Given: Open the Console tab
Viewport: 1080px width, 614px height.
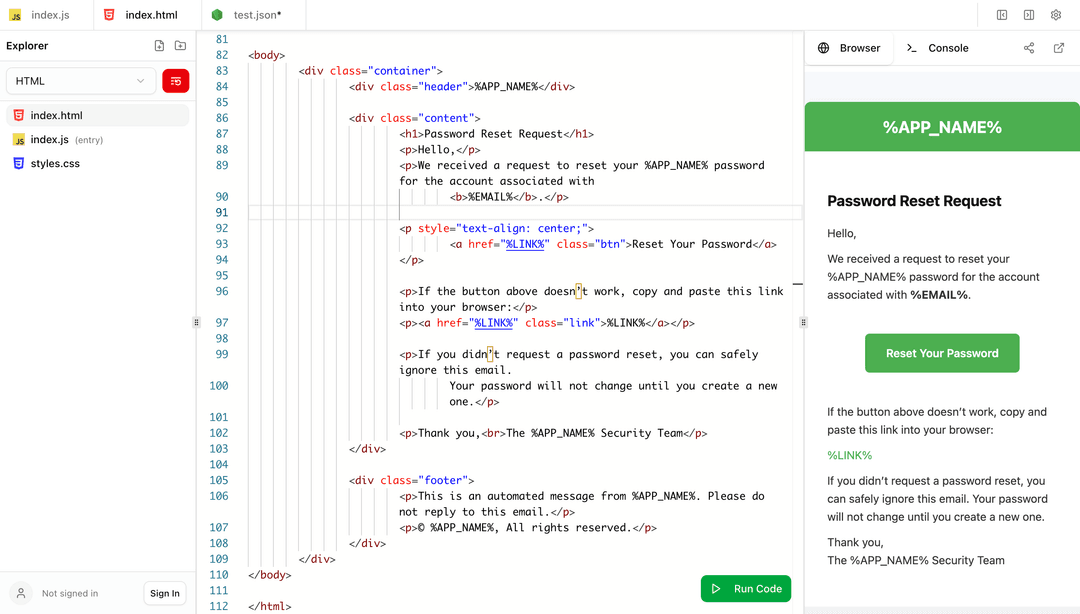Looking at the screenshot, I should pos(937,48).
